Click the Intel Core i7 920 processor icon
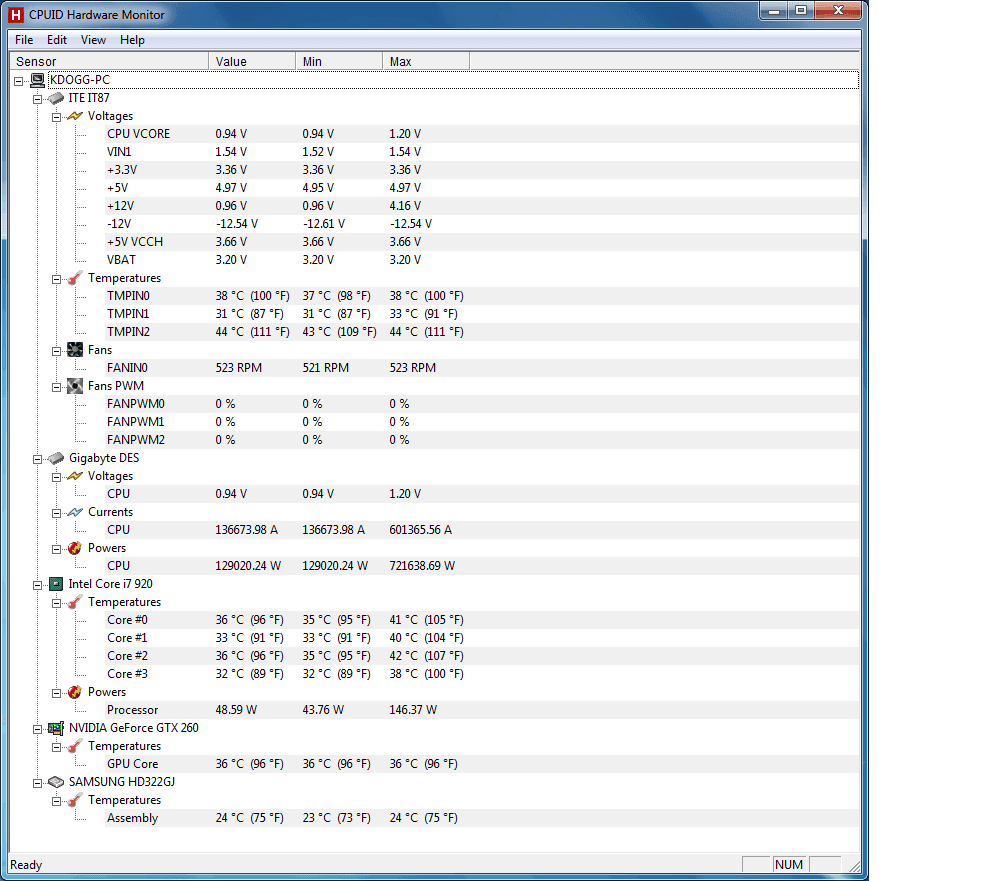This screenshot has width=1008, height=881. pyautogui.click(x=57, y=584)
